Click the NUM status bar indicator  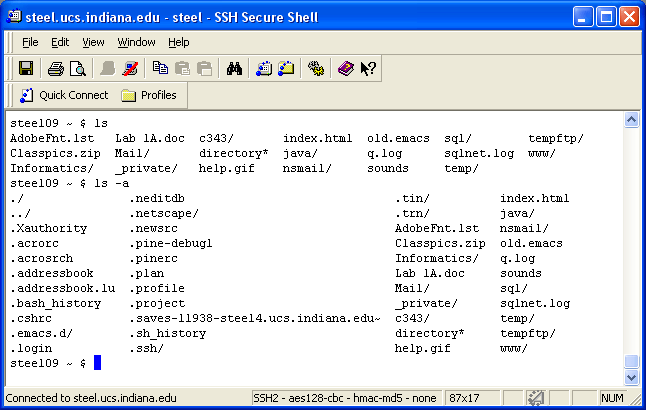612,398
